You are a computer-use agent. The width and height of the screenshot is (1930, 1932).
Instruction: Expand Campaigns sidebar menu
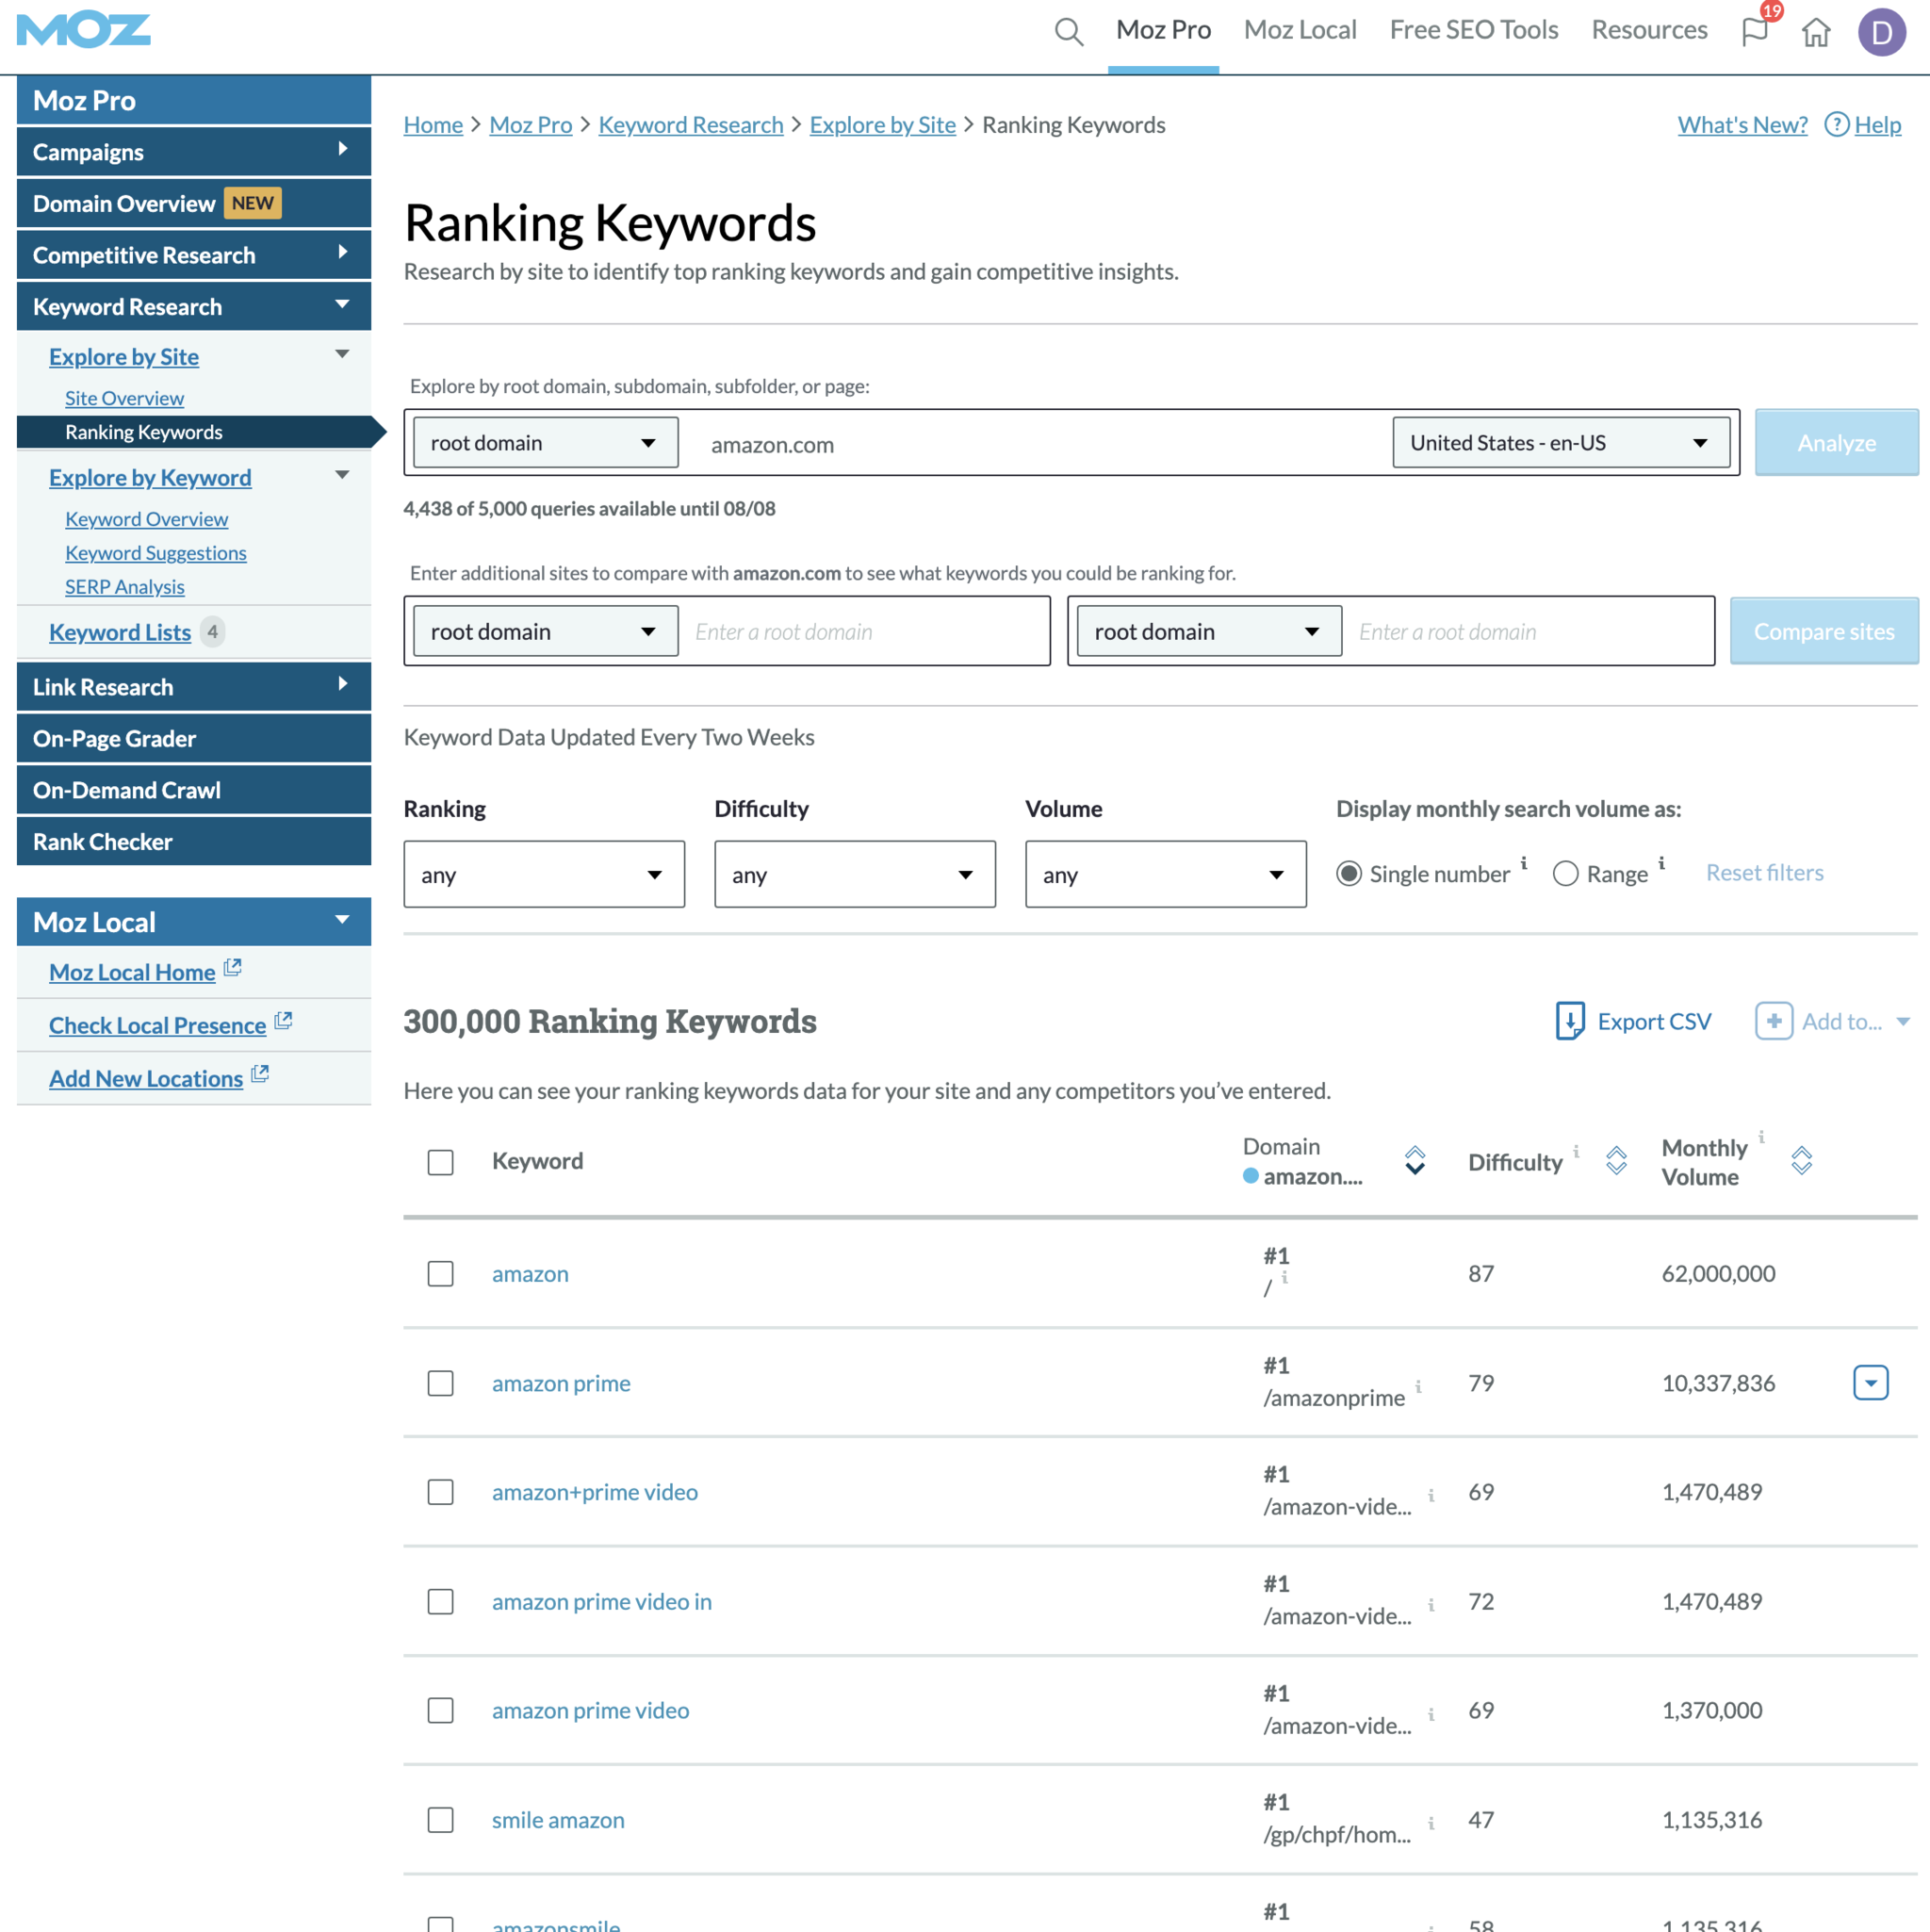click(194, 152)
